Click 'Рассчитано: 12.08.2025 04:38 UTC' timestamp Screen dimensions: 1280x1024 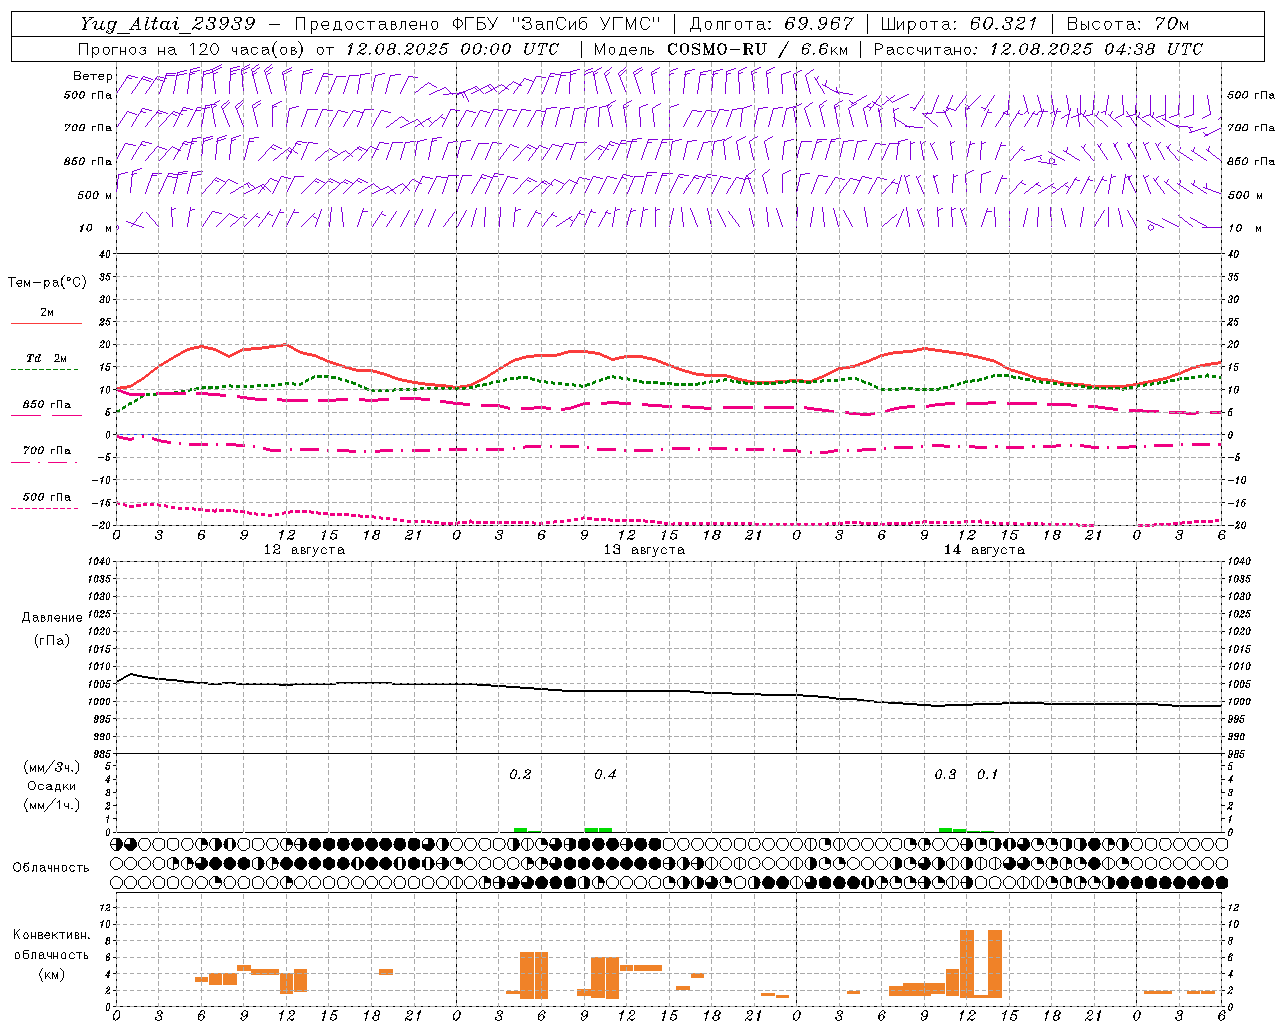pos(1038,49)
